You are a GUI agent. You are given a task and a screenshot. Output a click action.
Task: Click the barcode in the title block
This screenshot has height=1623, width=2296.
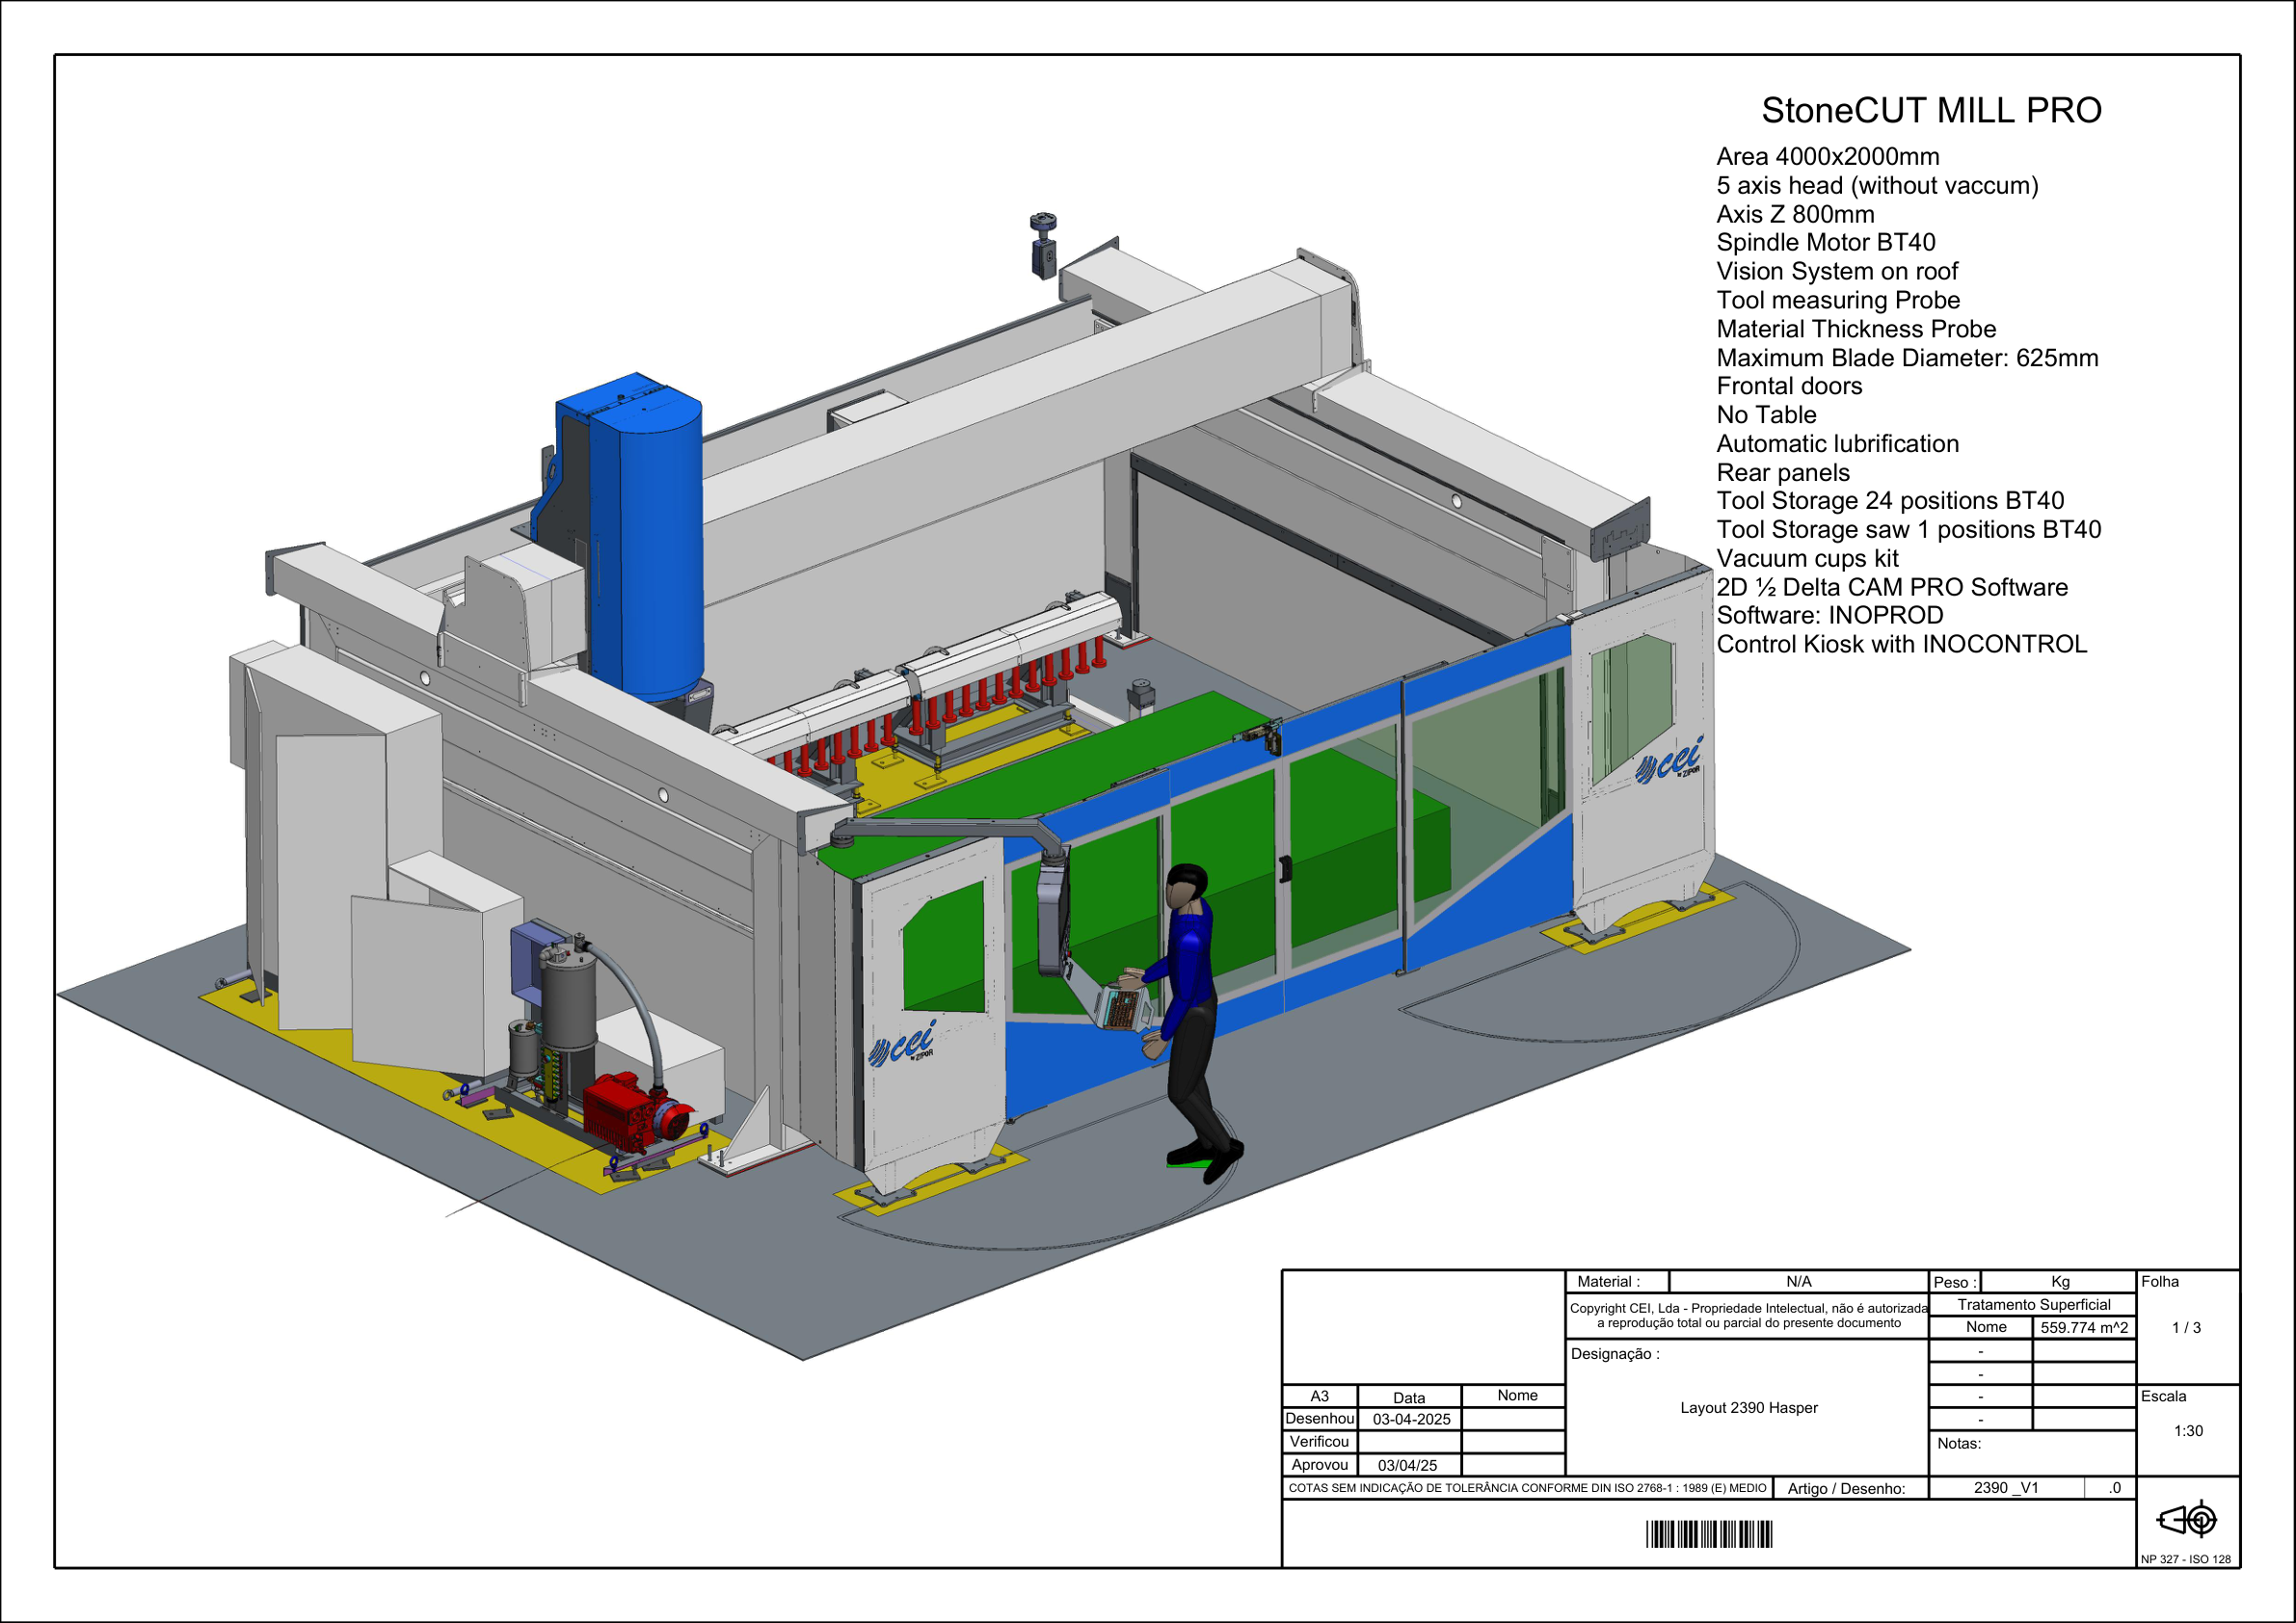point(1708,1534)
